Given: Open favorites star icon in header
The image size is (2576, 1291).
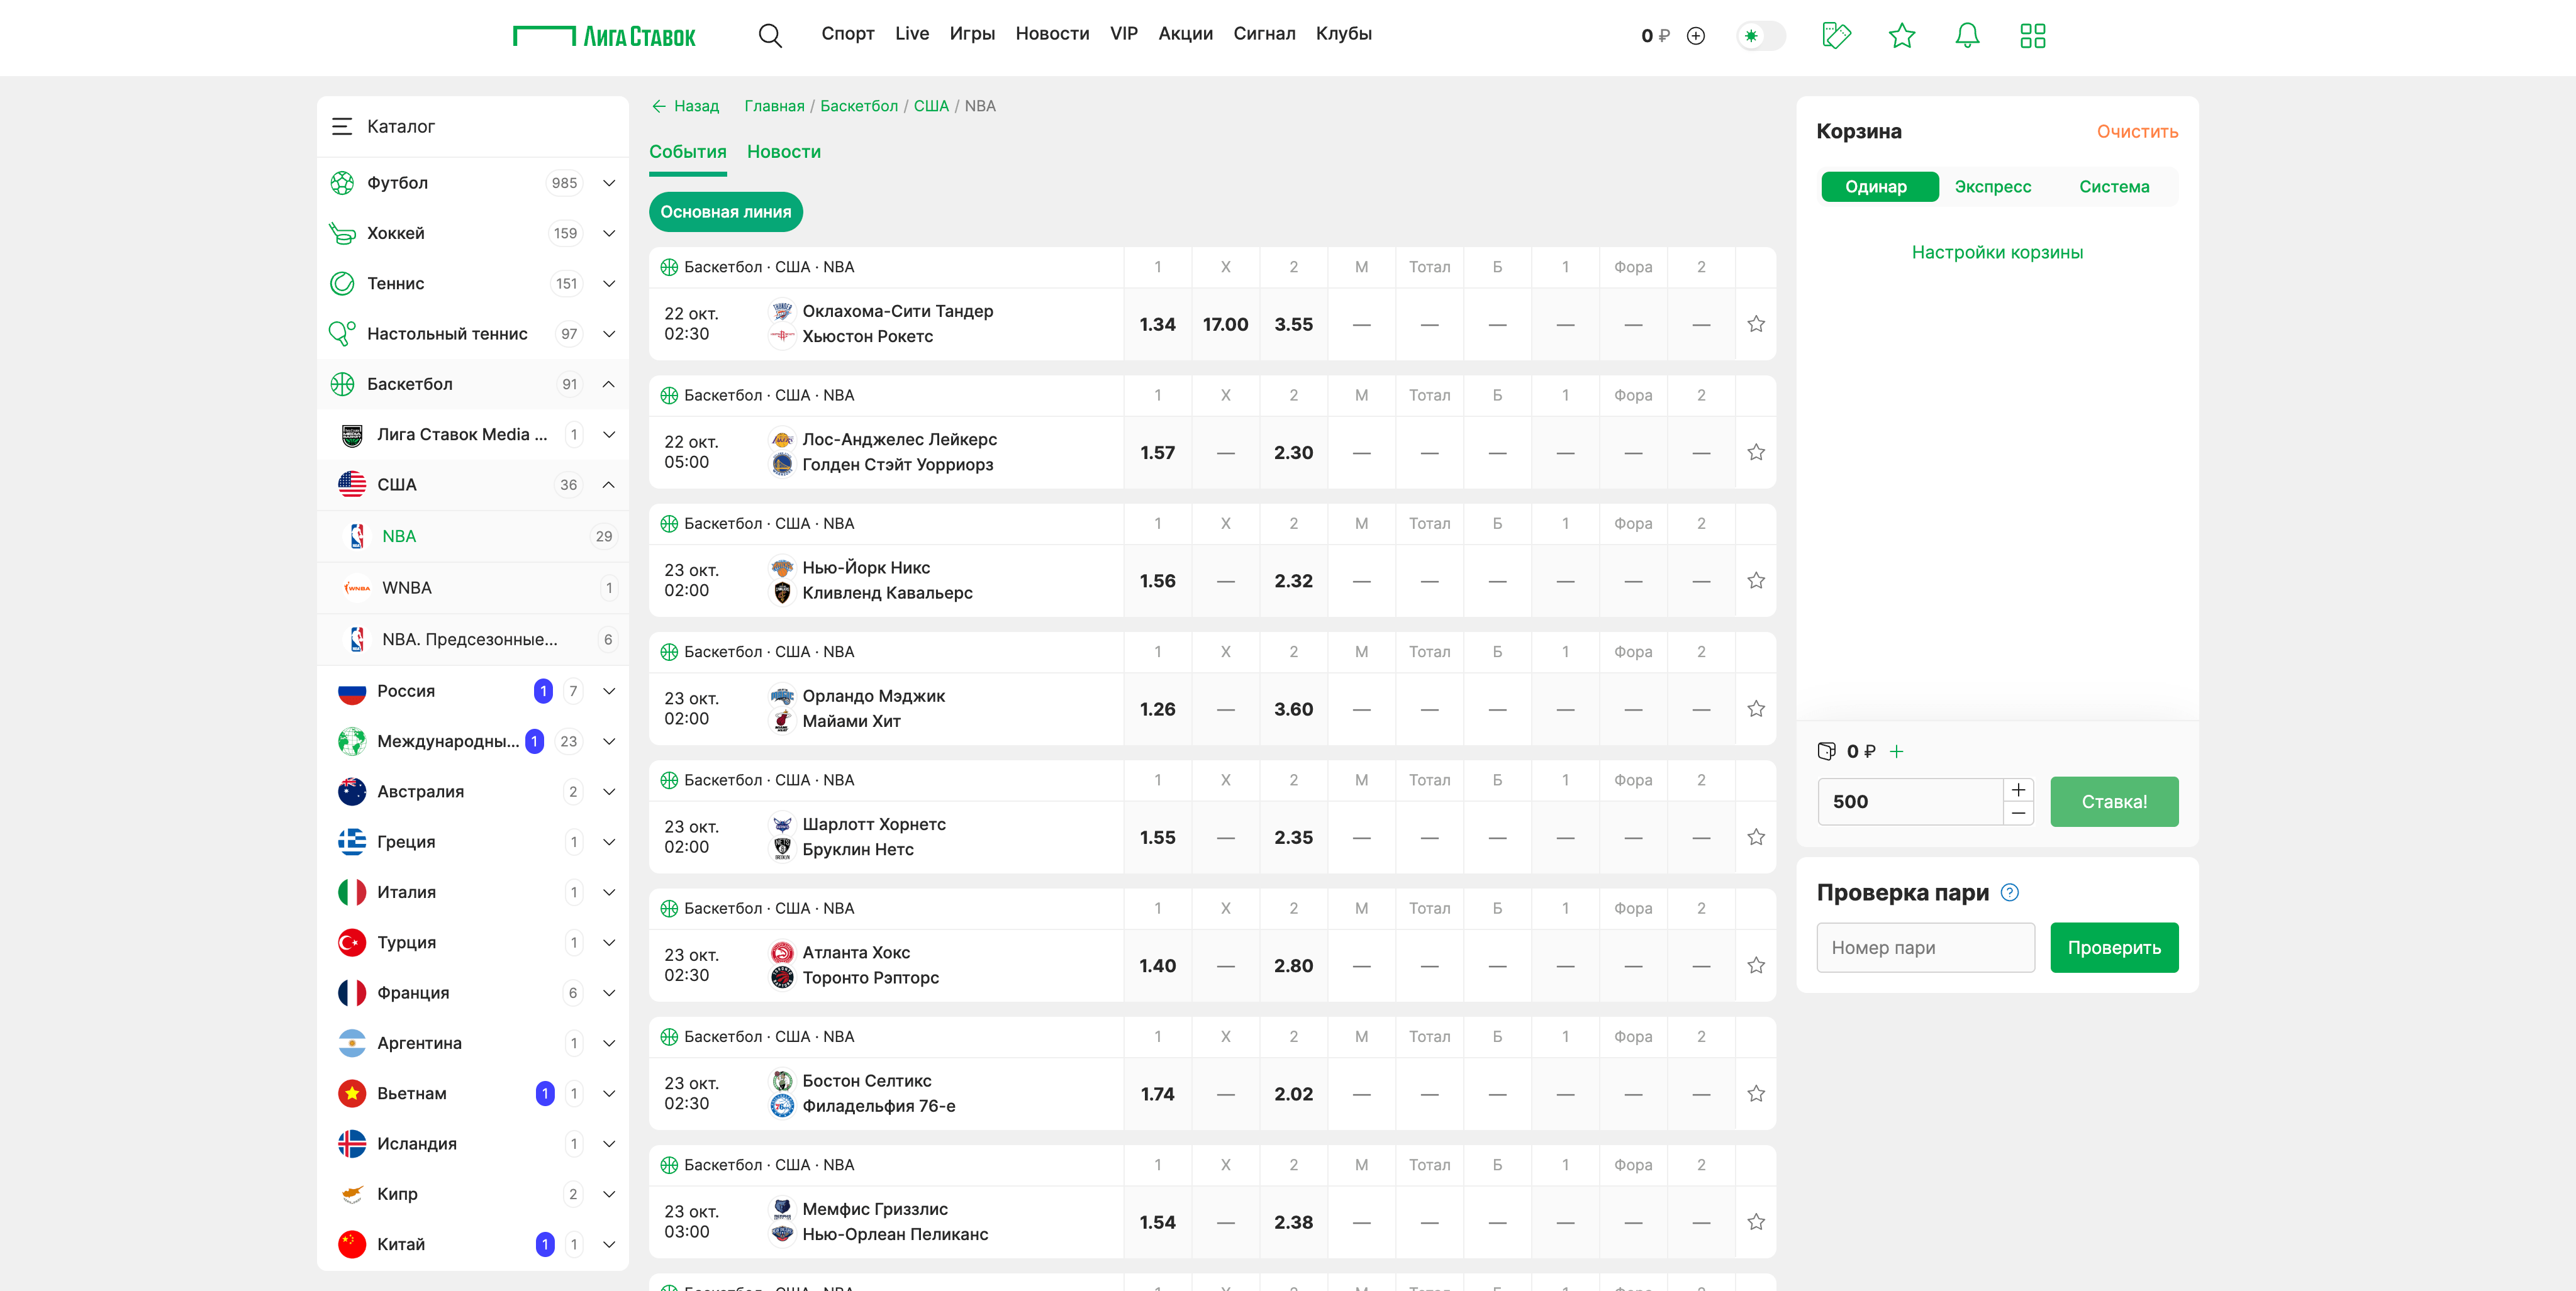Looking at the screenshot, I should [x=1901, y=36].
